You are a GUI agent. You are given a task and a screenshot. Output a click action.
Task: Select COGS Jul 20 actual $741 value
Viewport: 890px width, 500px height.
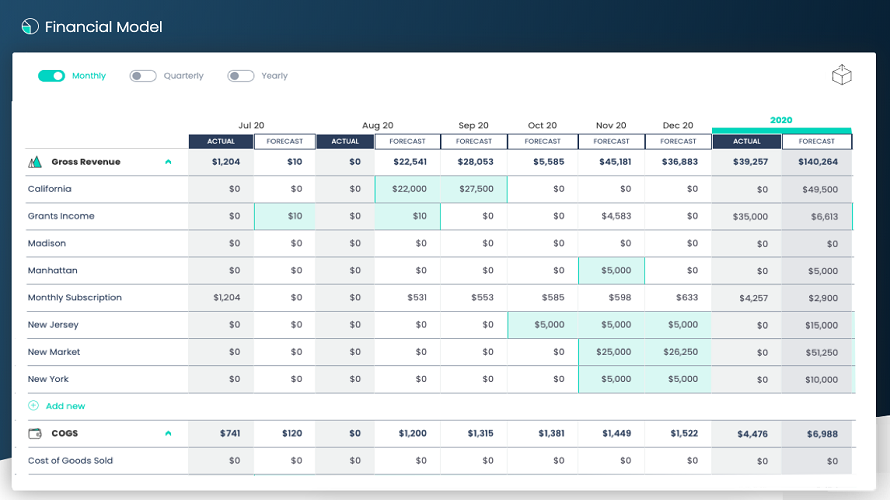pyautogui.click(x=221, y=433)
